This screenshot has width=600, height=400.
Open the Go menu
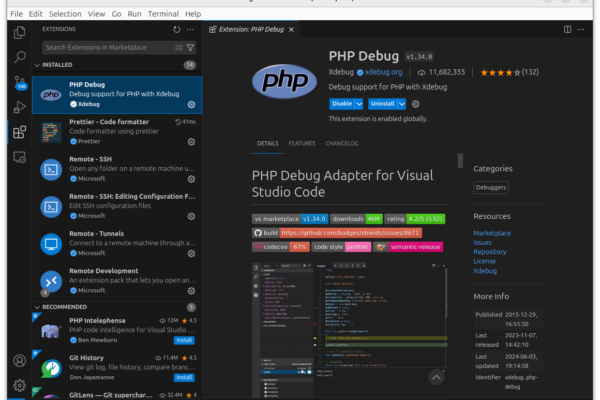pyautogui.click(x=116, y=14)
